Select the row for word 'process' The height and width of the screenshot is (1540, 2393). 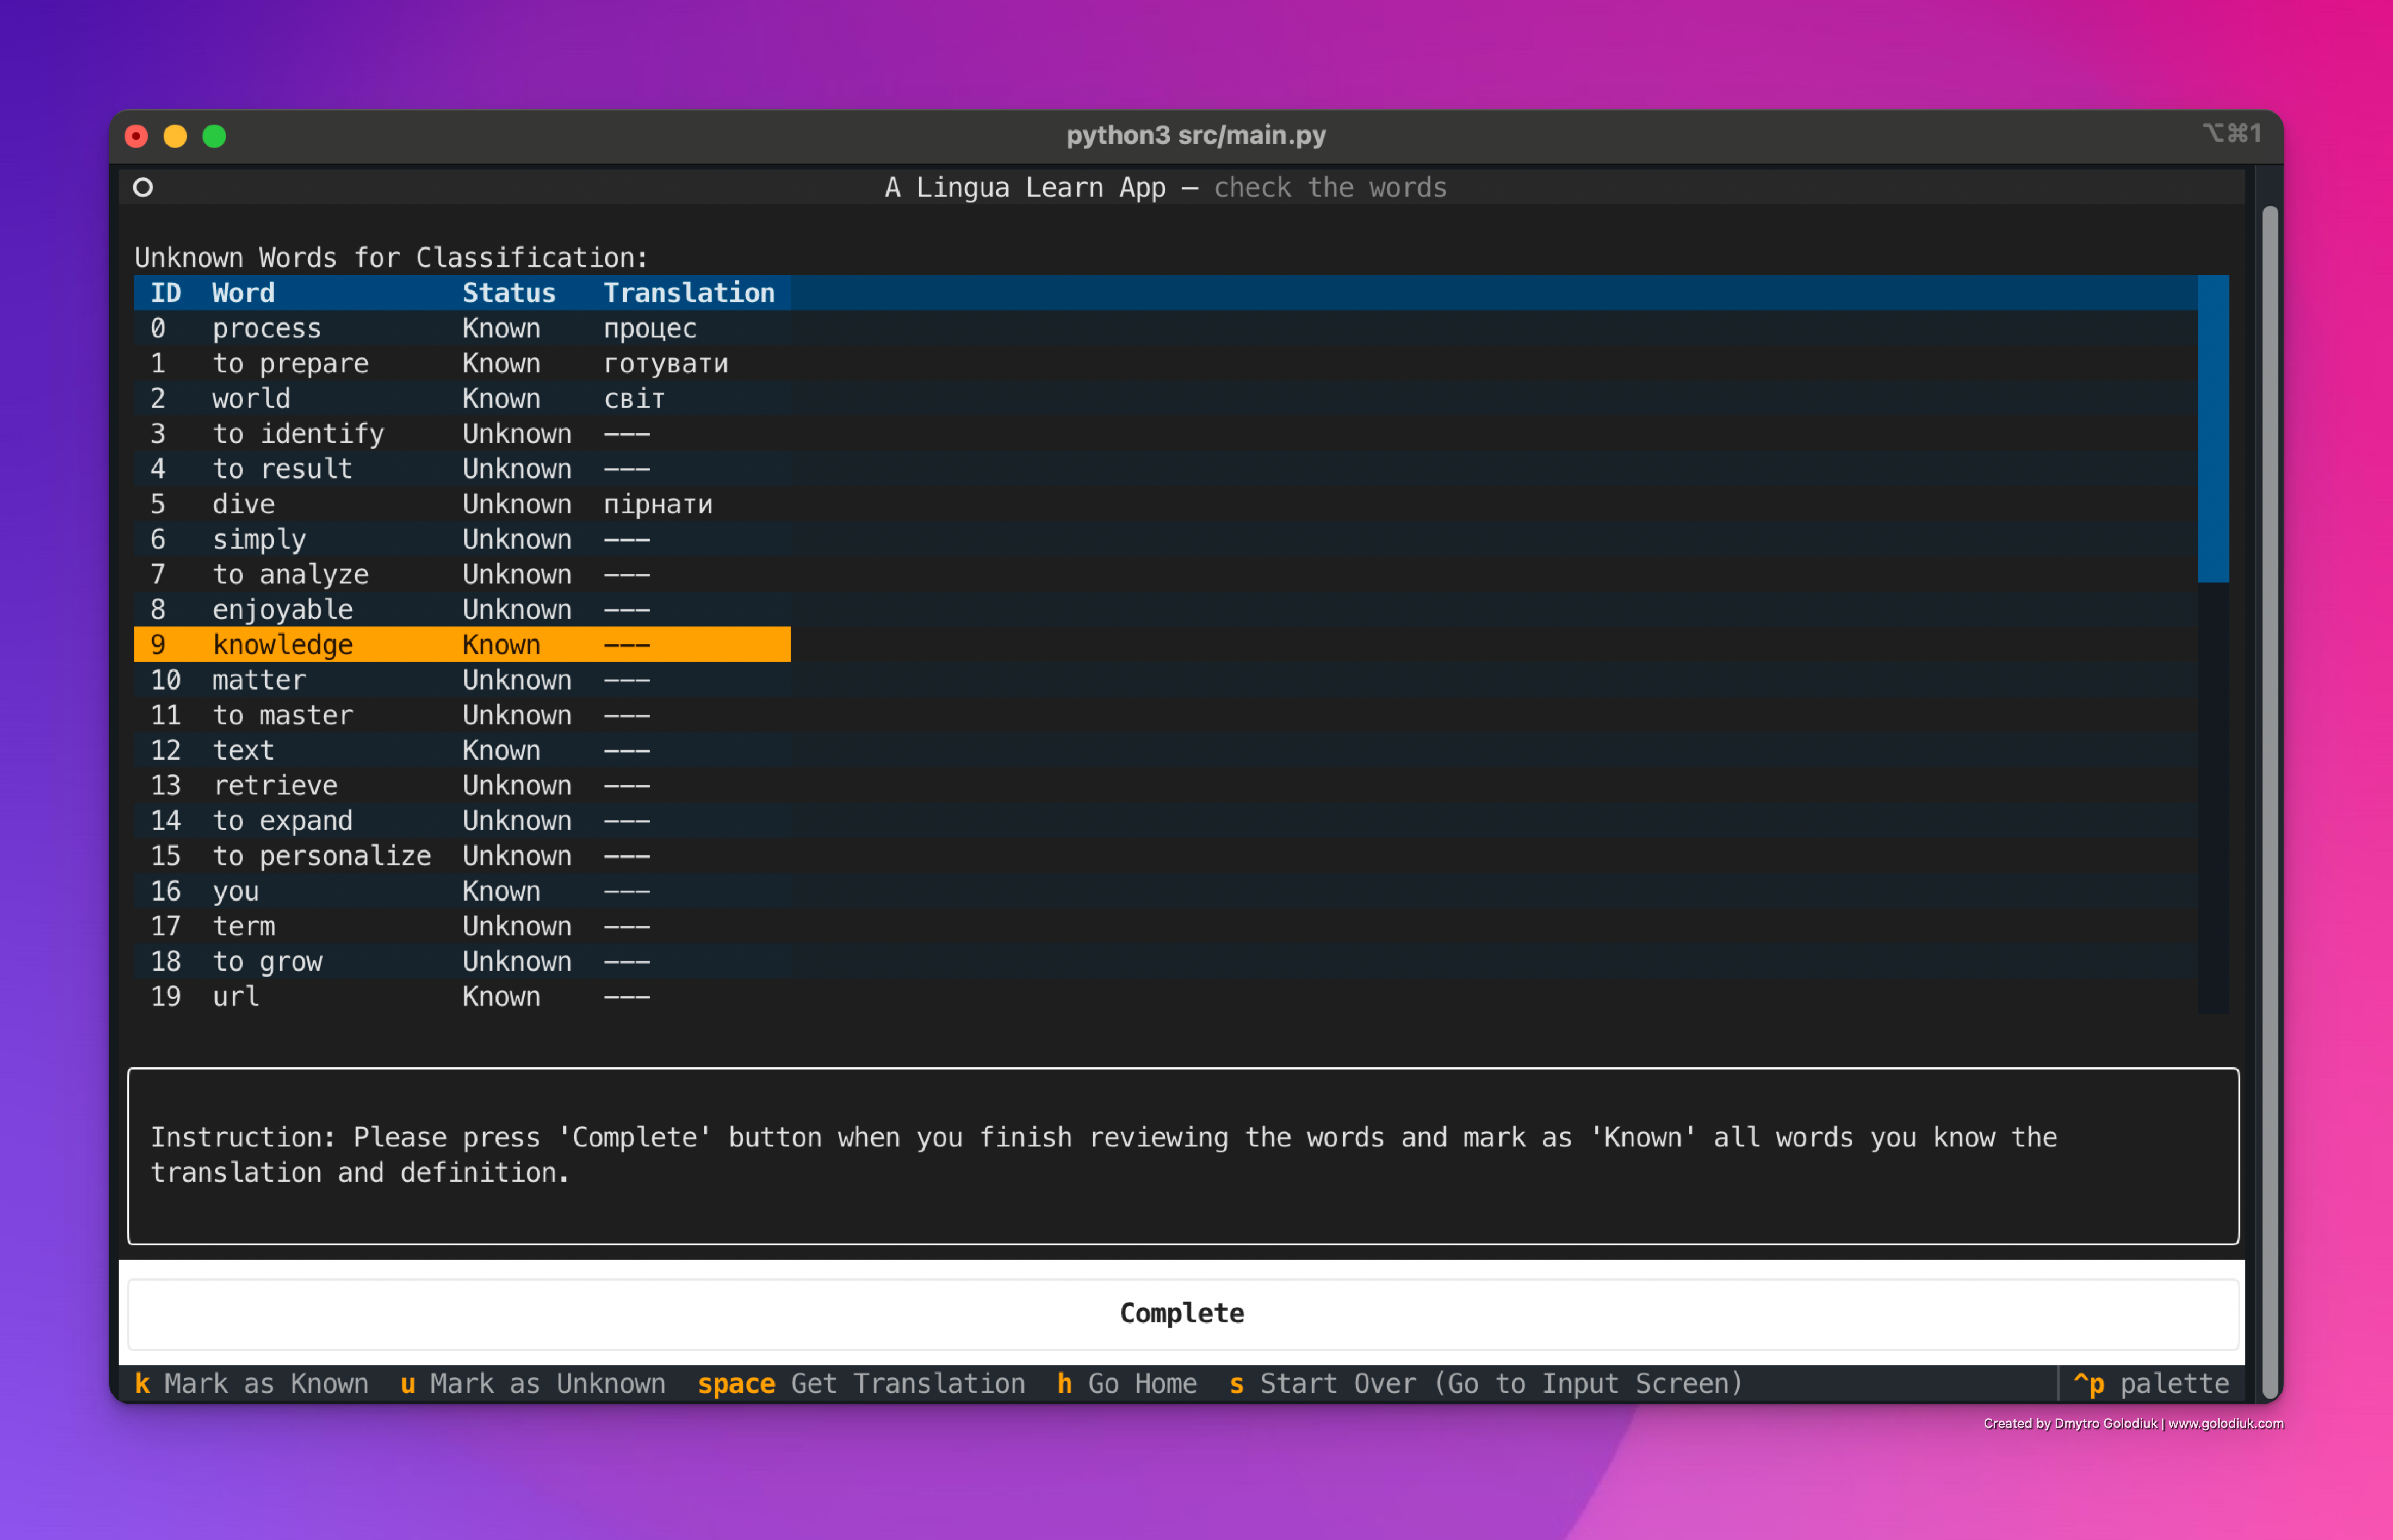click(x=462, y=328)
